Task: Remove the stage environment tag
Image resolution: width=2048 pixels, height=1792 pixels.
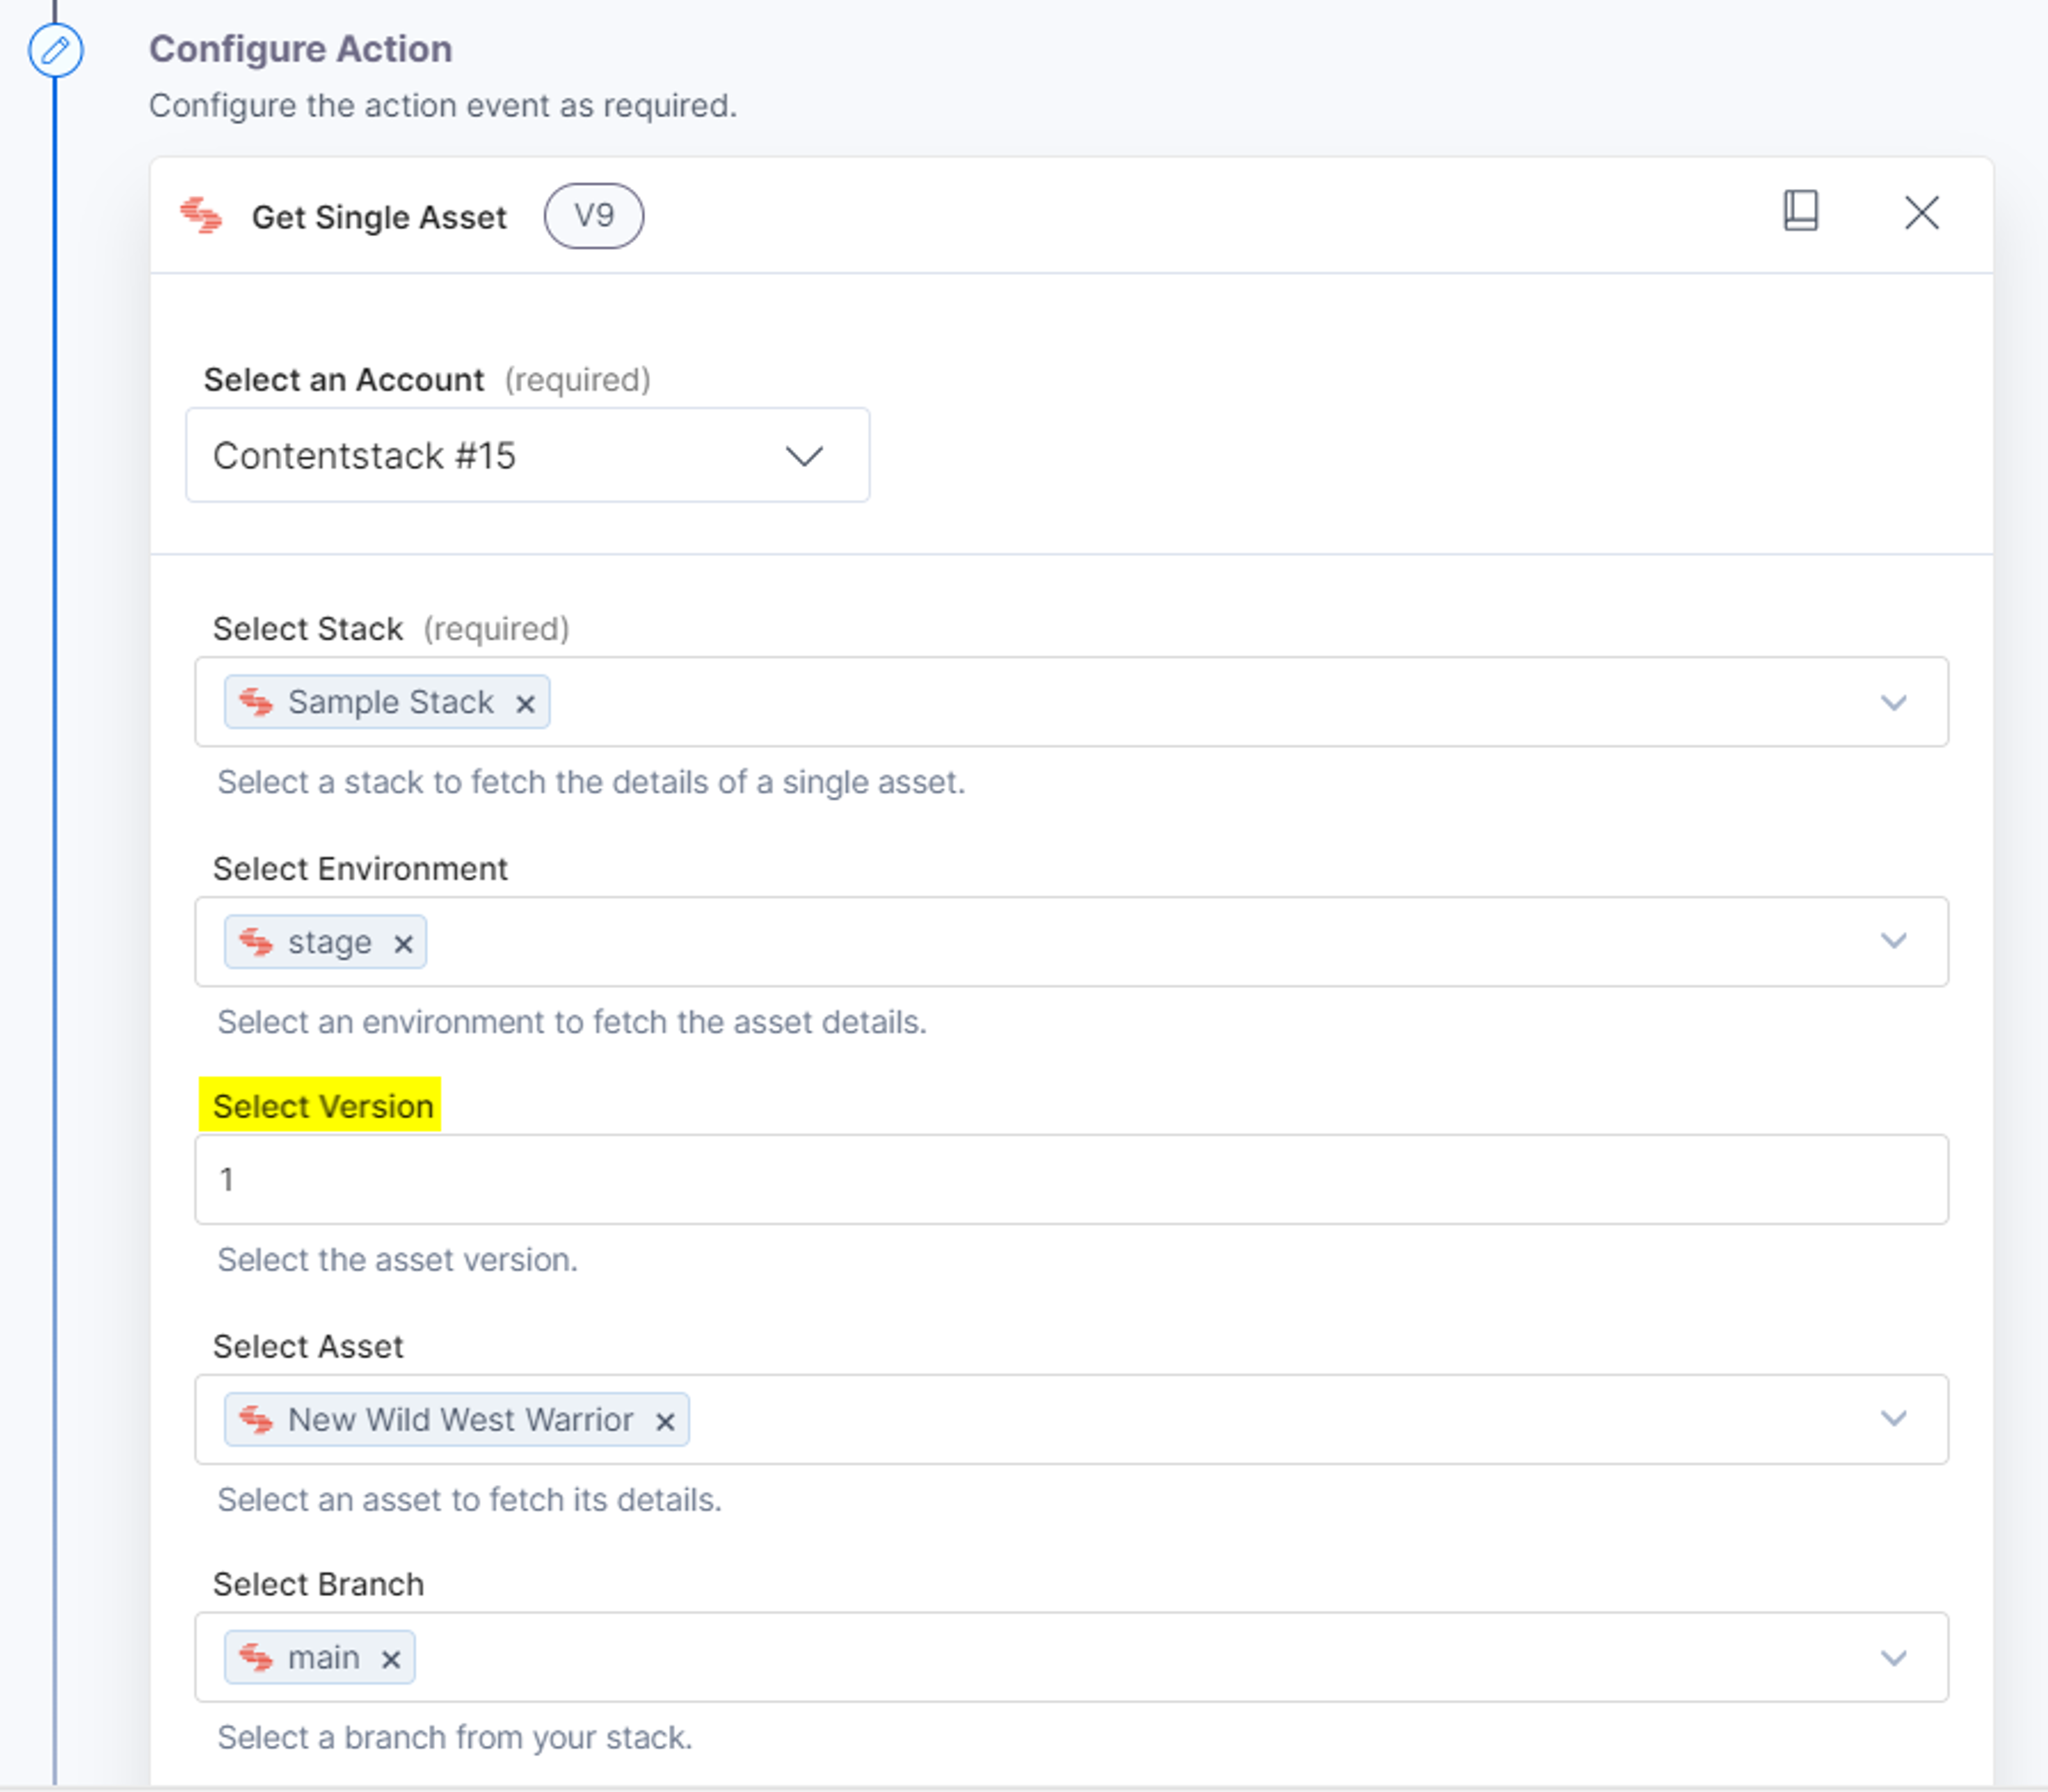Action: [x=403, y=943]
